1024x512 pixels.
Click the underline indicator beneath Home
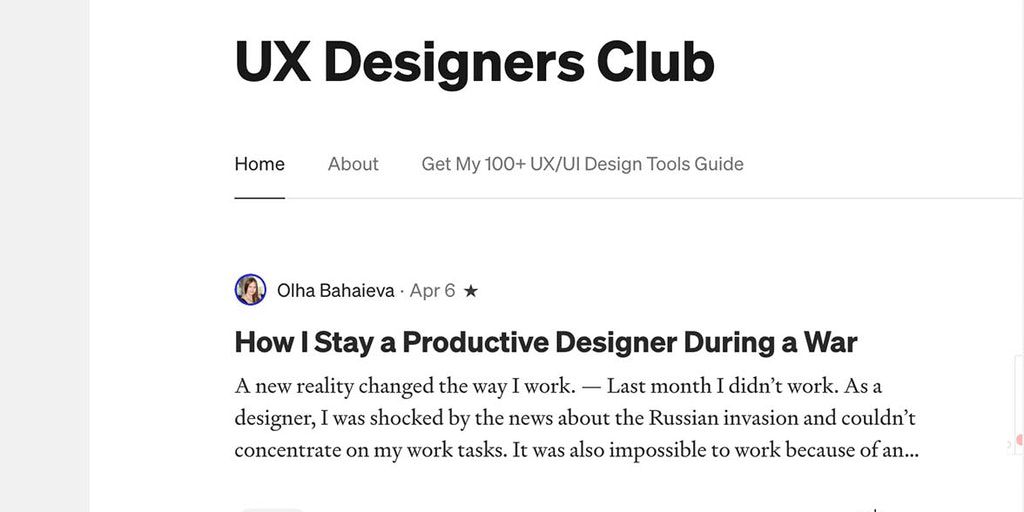[259, 198]
